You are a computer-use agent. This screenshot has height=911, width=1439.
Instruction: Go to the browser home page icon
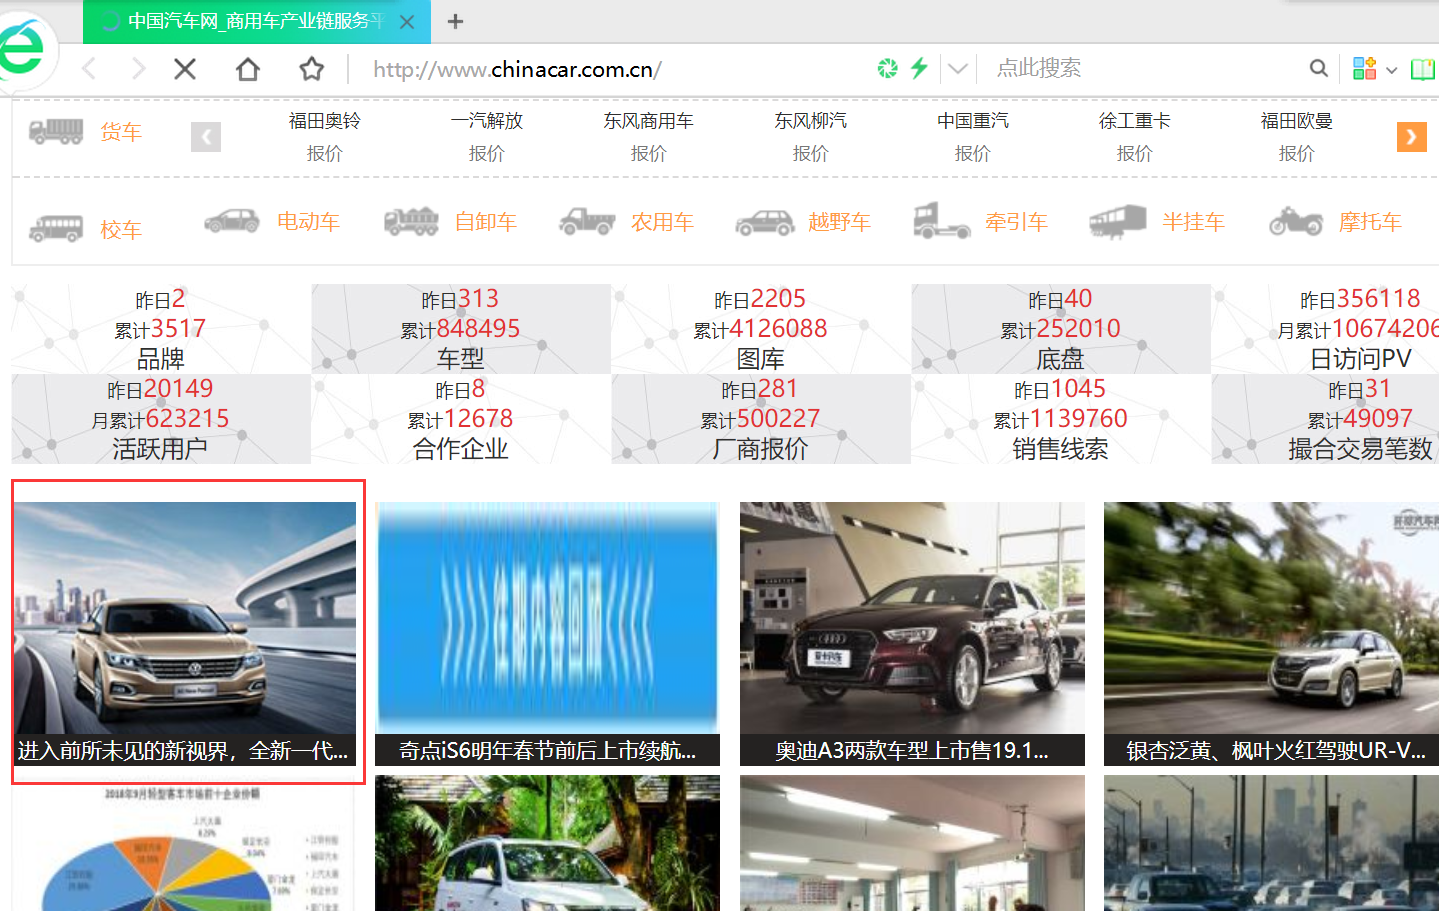[248, 69]
